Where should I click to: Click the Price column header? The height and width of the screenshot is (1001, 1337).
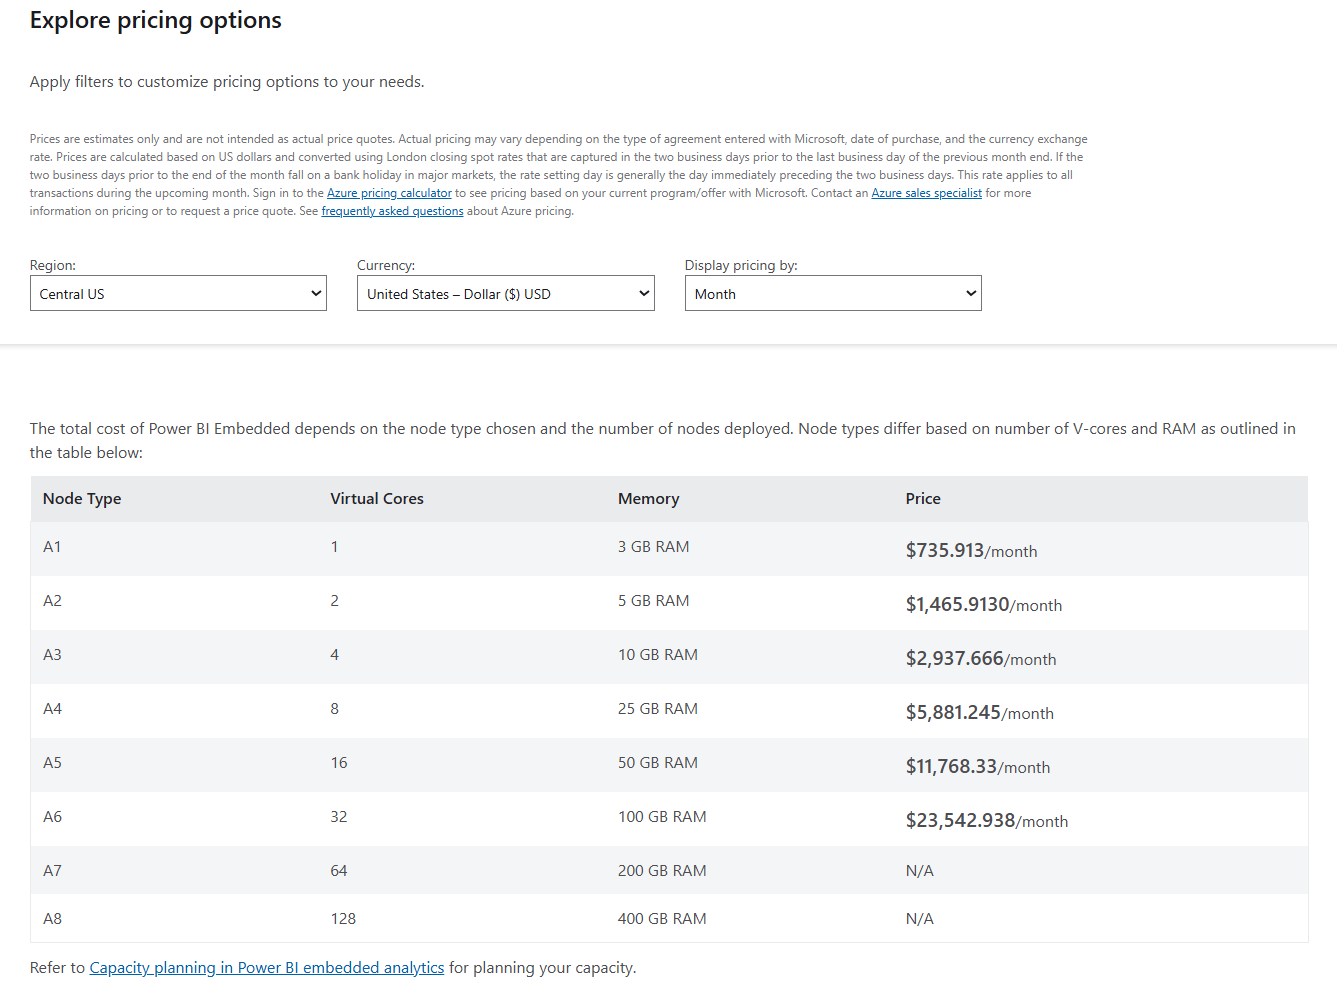point(923,499)
